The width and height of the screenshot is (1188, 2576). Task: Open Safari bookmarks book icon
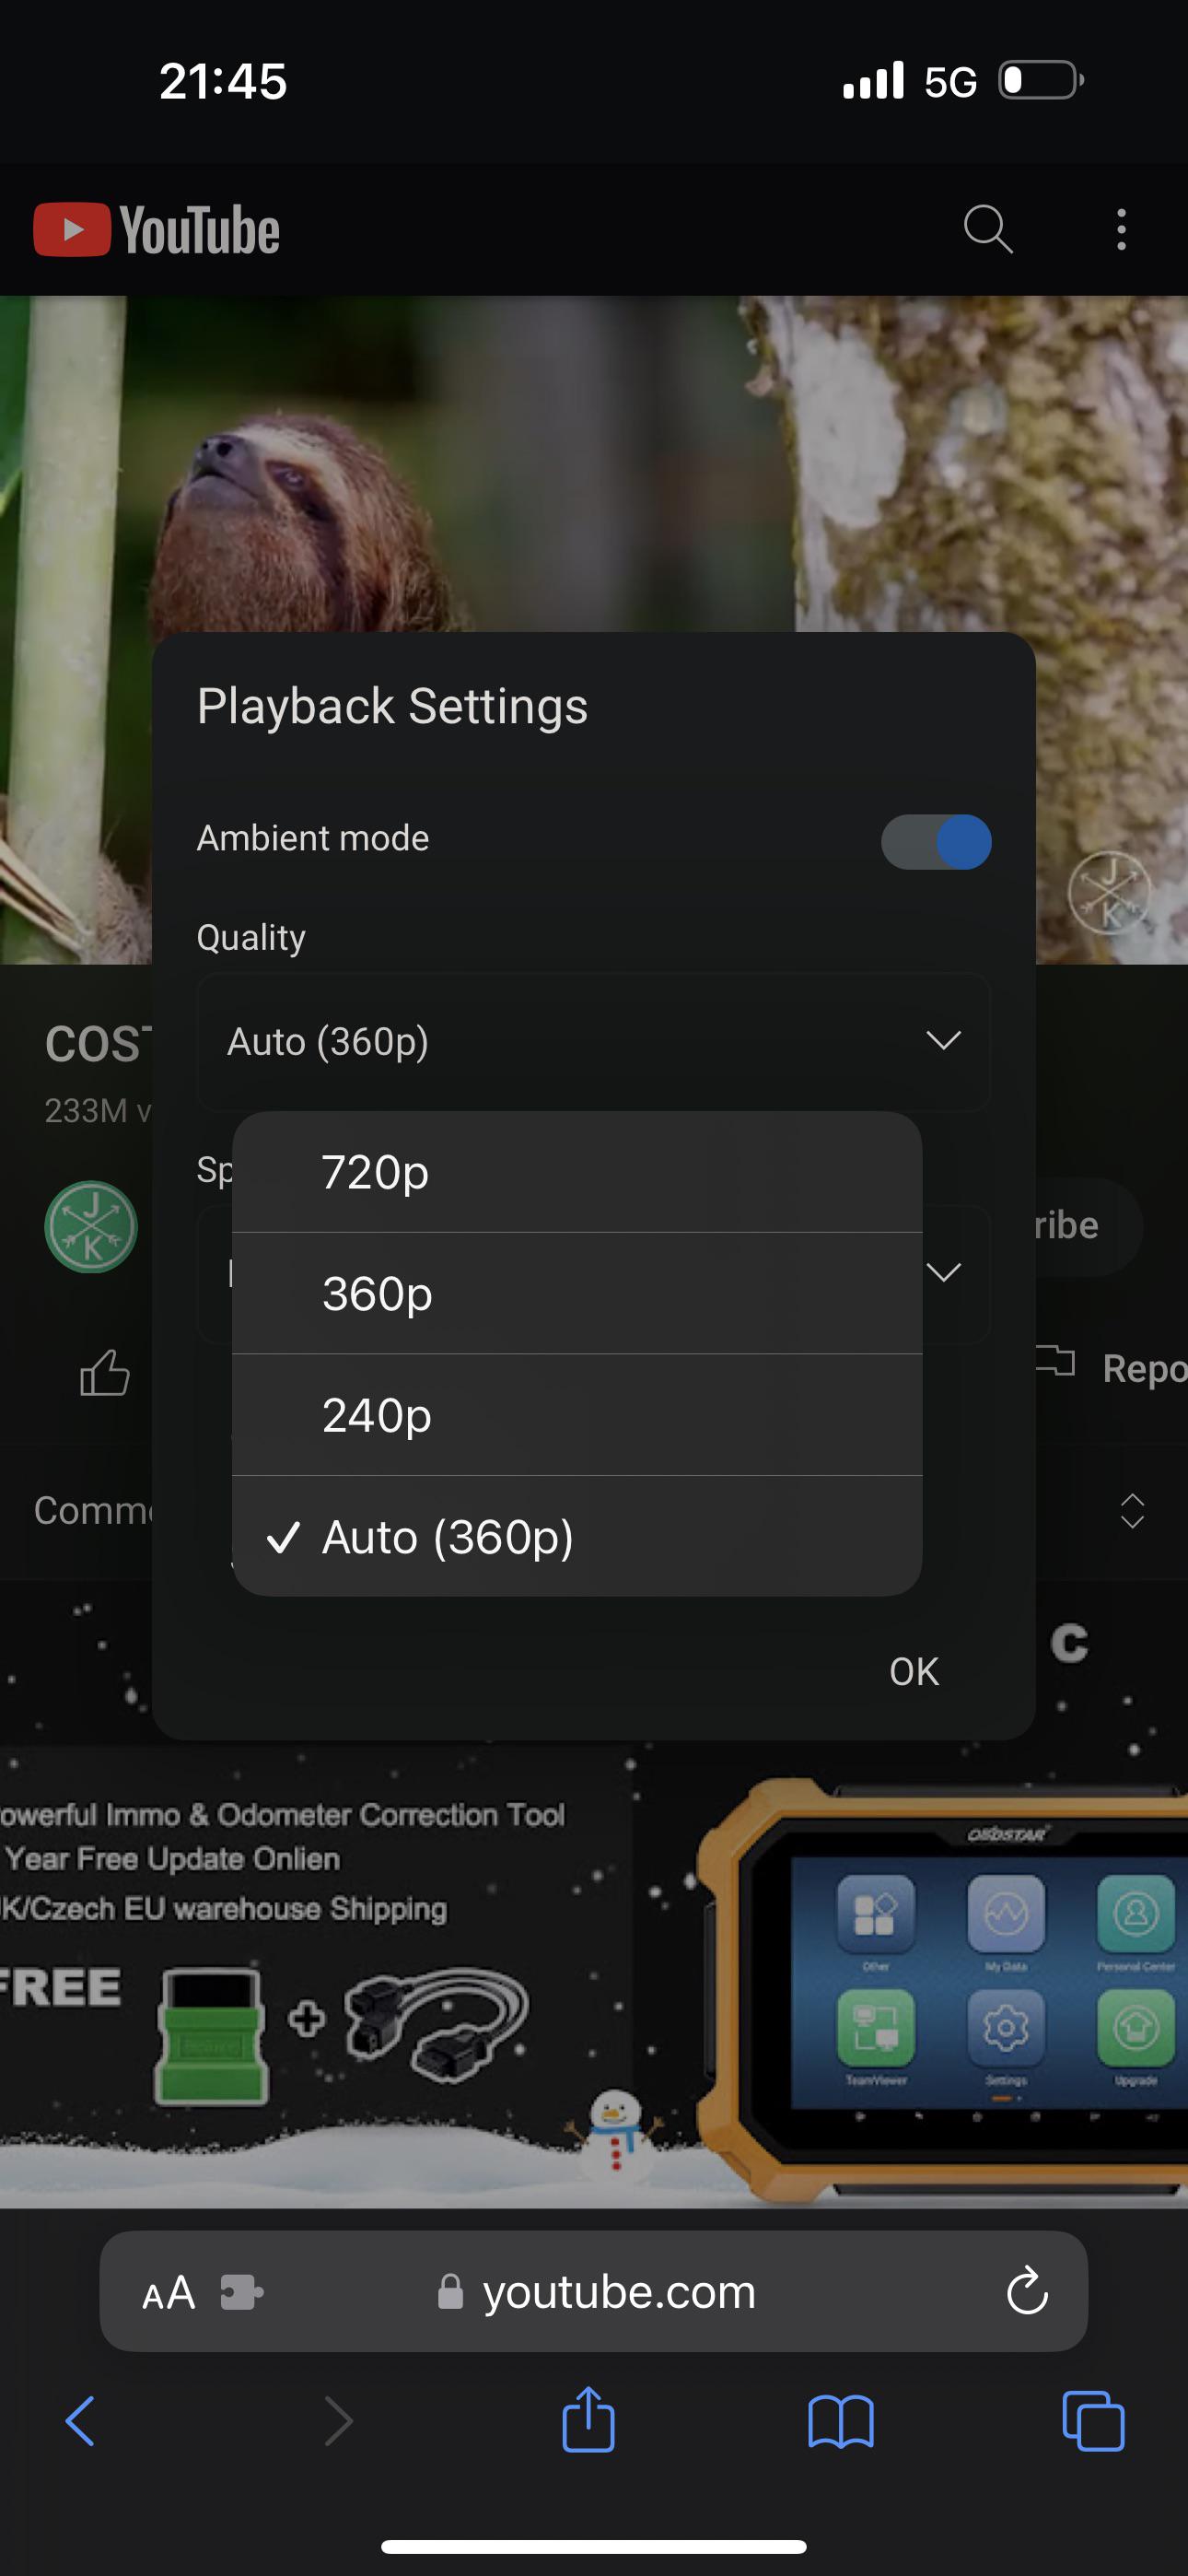[840, 2422]
